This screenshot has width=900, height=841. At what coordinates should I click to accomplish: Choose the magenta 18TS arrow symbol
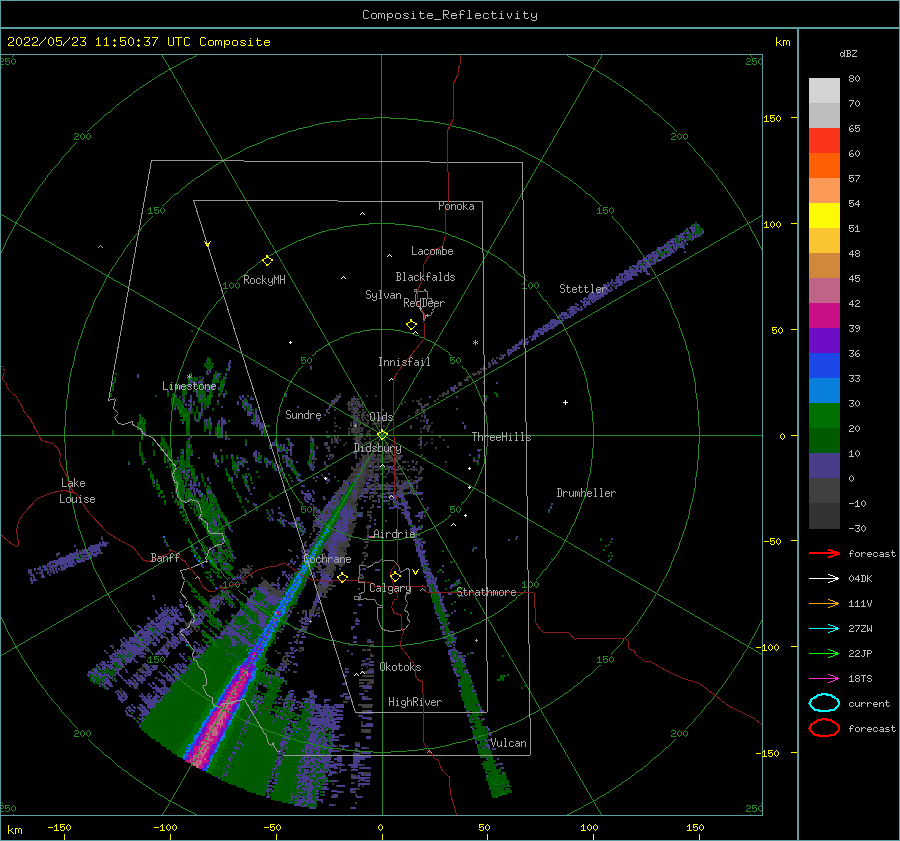[x=824, y=679]
